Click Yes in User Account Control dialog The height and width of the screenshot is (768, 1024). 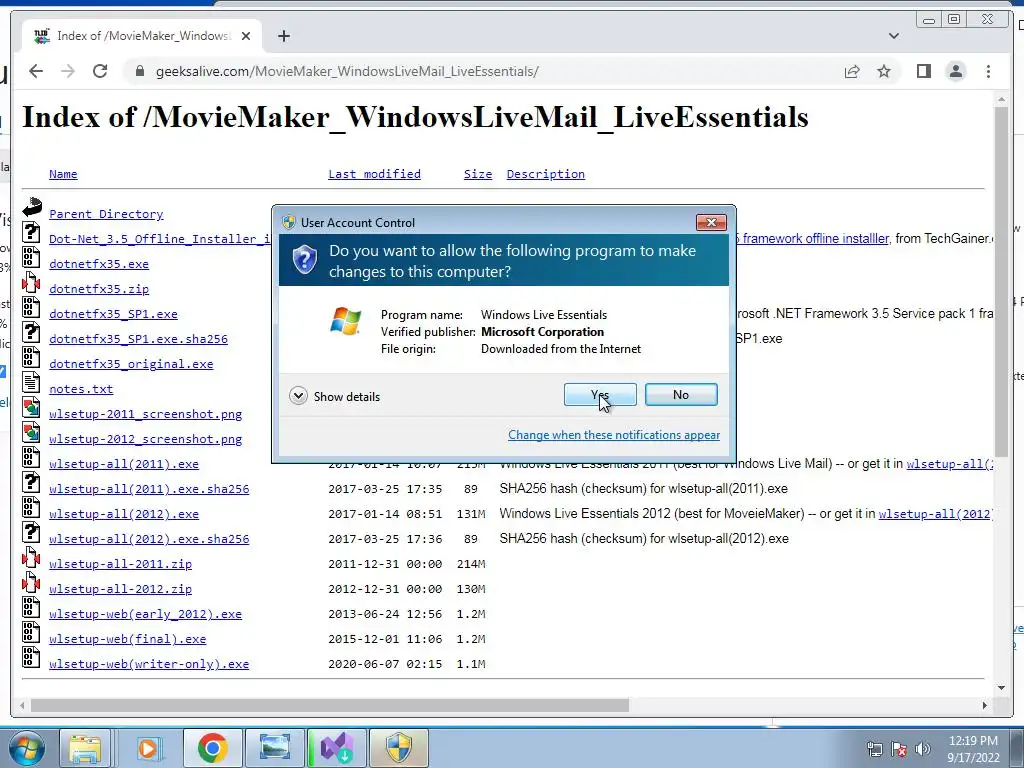(x=600, y=394)
